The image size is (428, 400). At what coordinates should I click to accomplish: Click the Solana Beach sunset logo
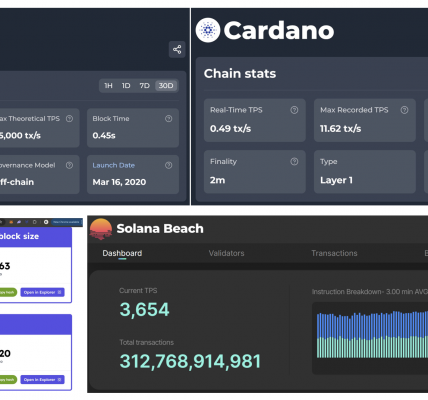click(x=101, y=229)
